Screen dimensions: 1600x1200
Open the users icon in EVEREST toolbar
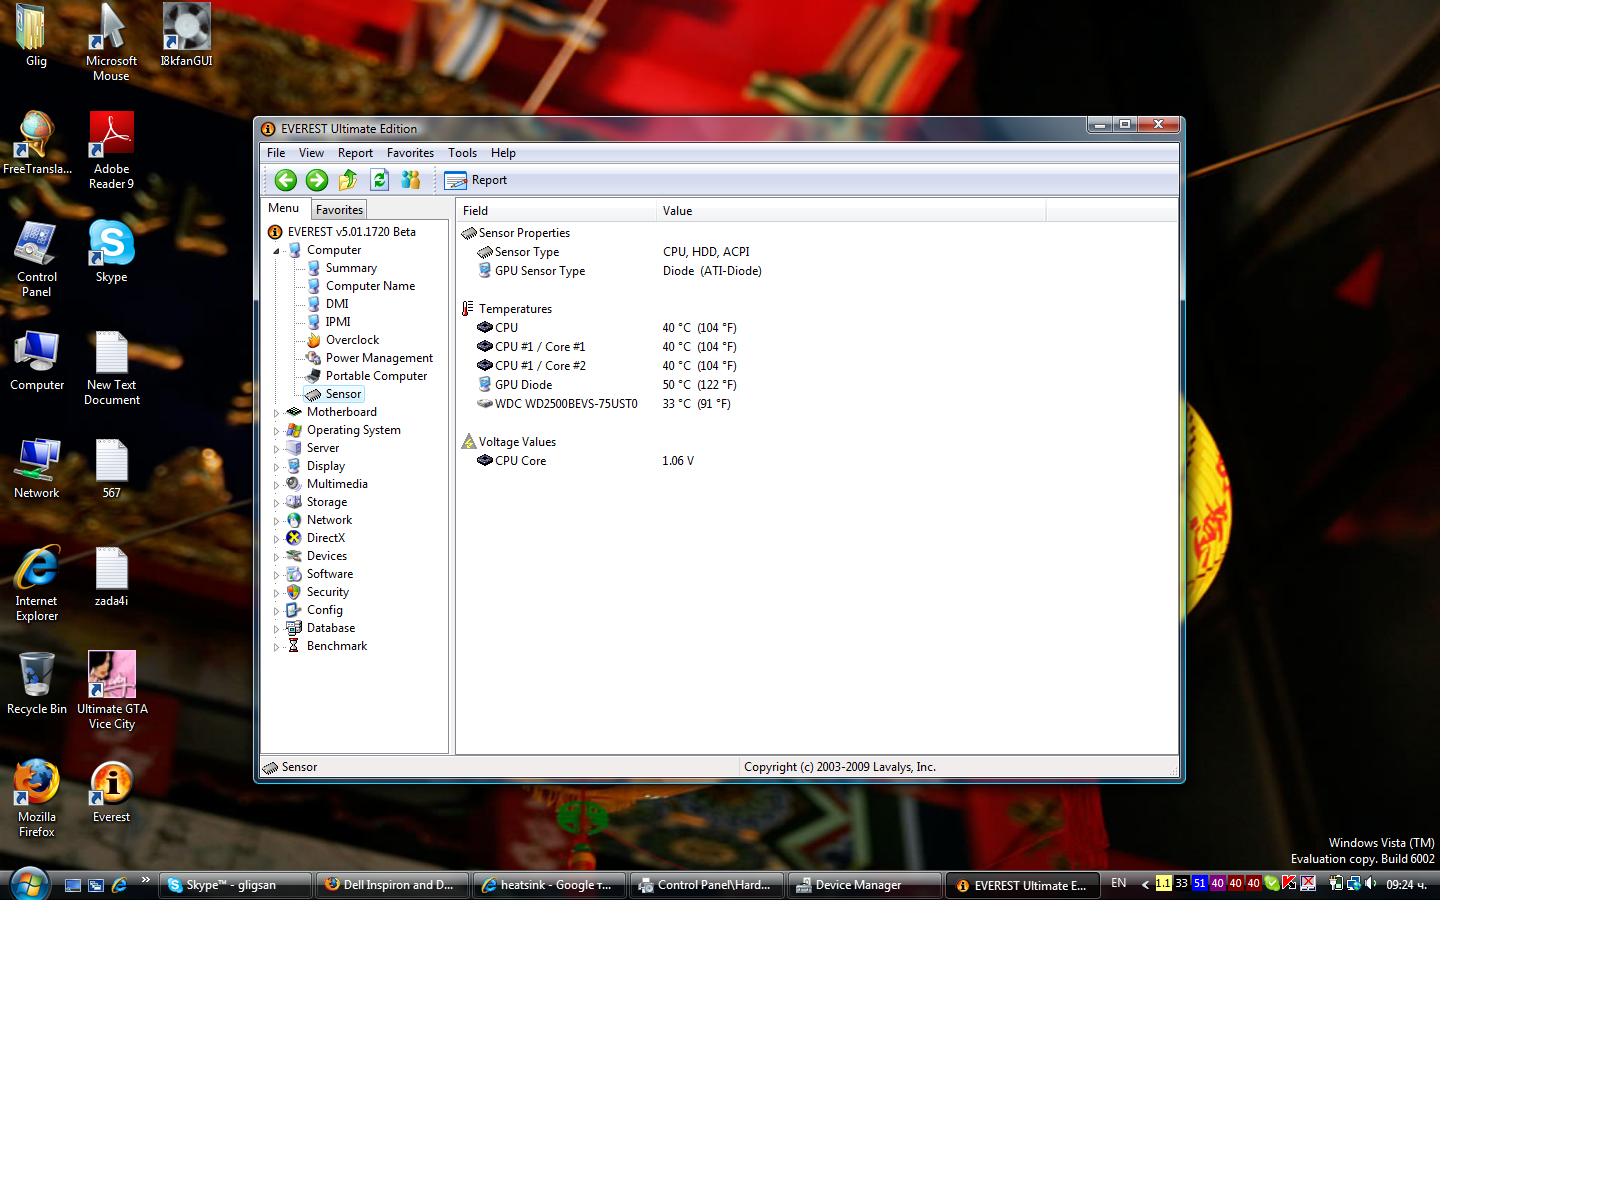410,180
